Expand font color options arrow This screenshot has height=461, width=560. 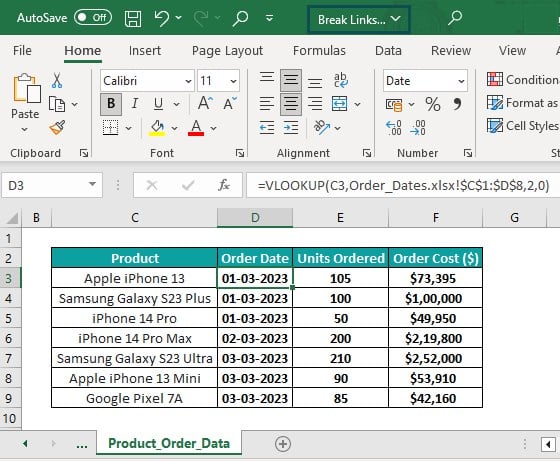click(x=213, y=128)
